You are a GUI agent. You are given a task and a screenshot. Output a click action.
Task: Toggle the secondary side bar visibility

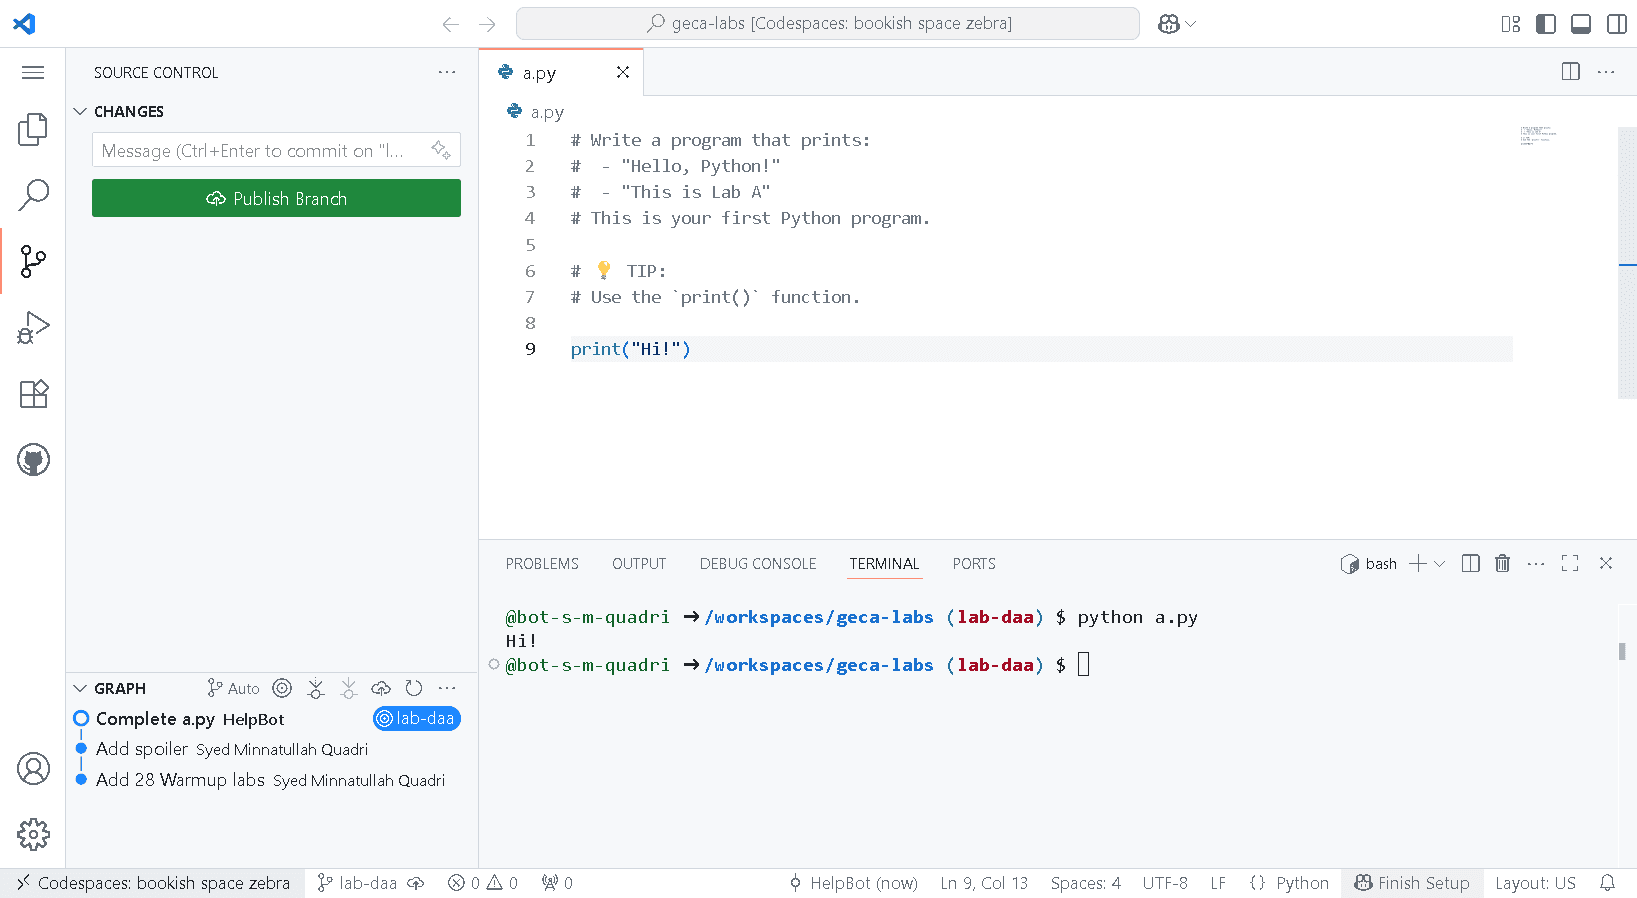click(x=1616, y=24)
